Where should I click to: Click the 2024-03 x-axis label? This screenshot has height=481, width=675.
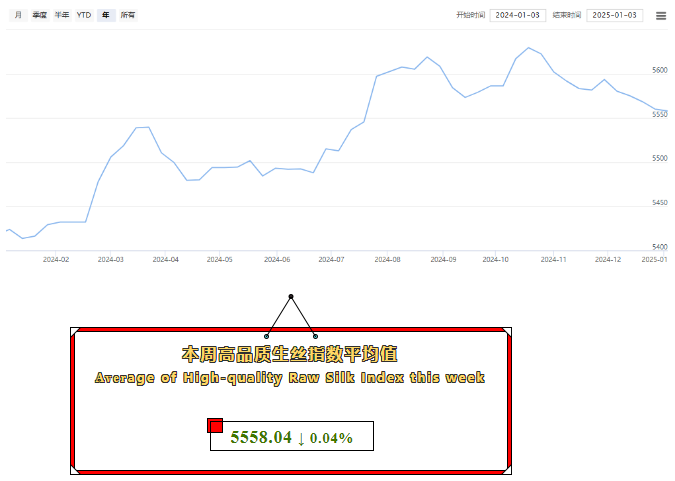(x=111, y=259)
